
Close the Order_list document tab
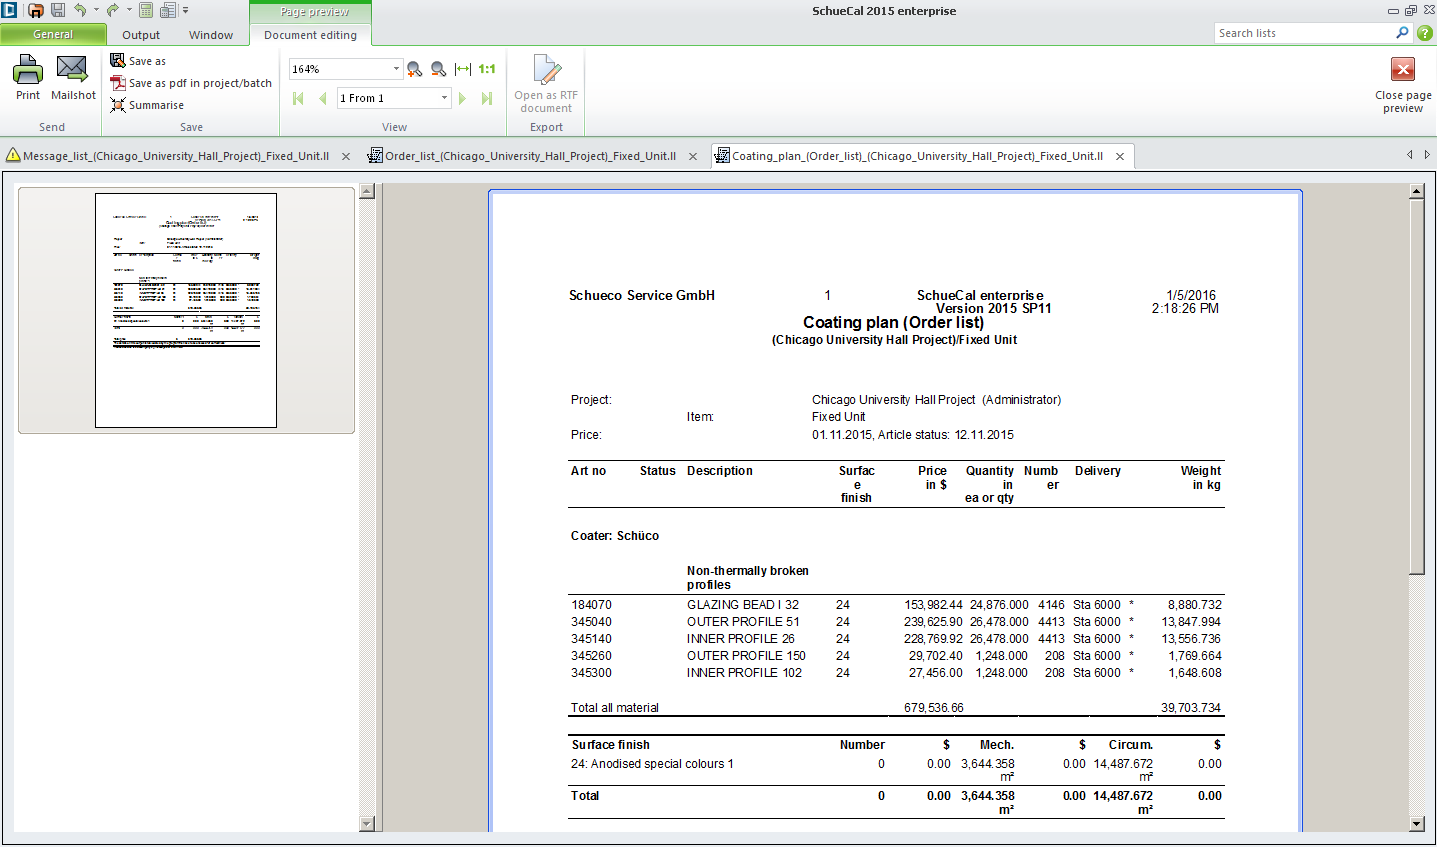[693, 156]
